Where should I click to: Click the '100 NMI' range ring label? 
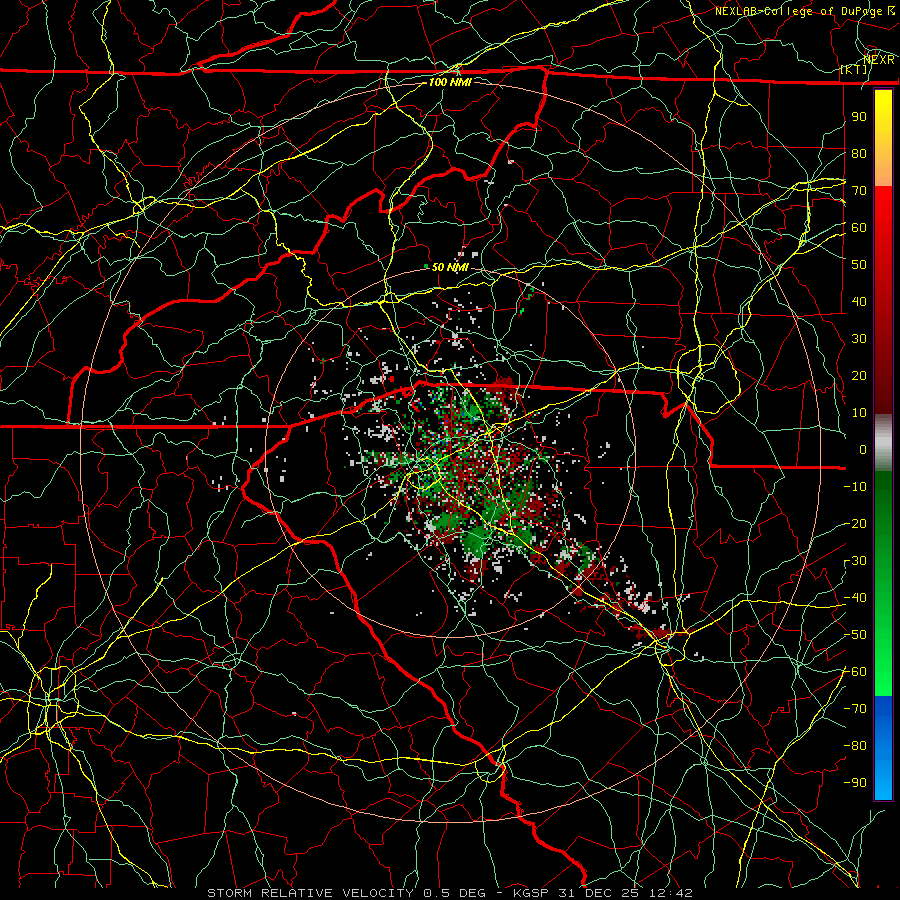450,82
